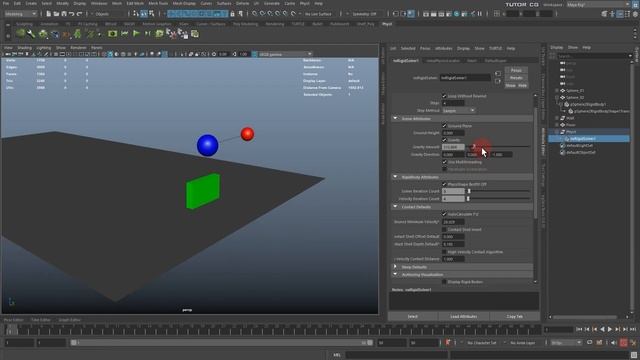Collapse Rigid Body Attributes section
The width and height of the screenshot is (640, 360).
click(x=395, y=177)
